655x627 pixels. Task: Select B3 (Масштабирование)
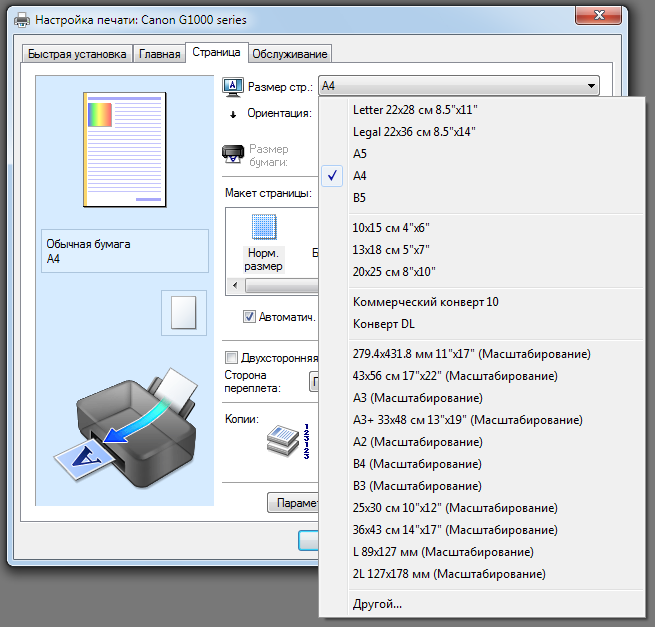tap(482, 486)
